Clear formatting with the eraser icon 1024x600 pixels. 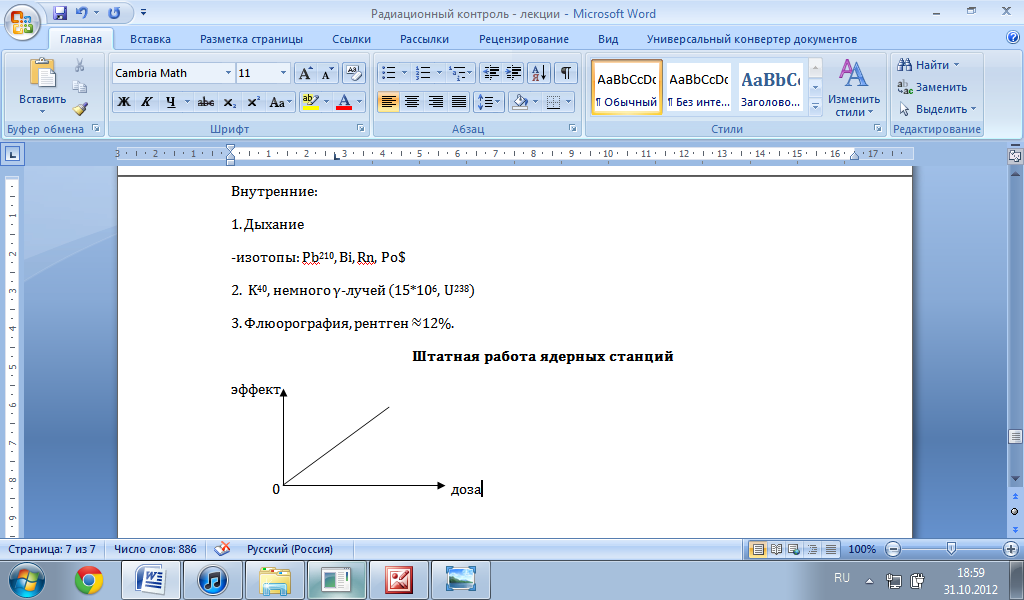coord(353,73)
